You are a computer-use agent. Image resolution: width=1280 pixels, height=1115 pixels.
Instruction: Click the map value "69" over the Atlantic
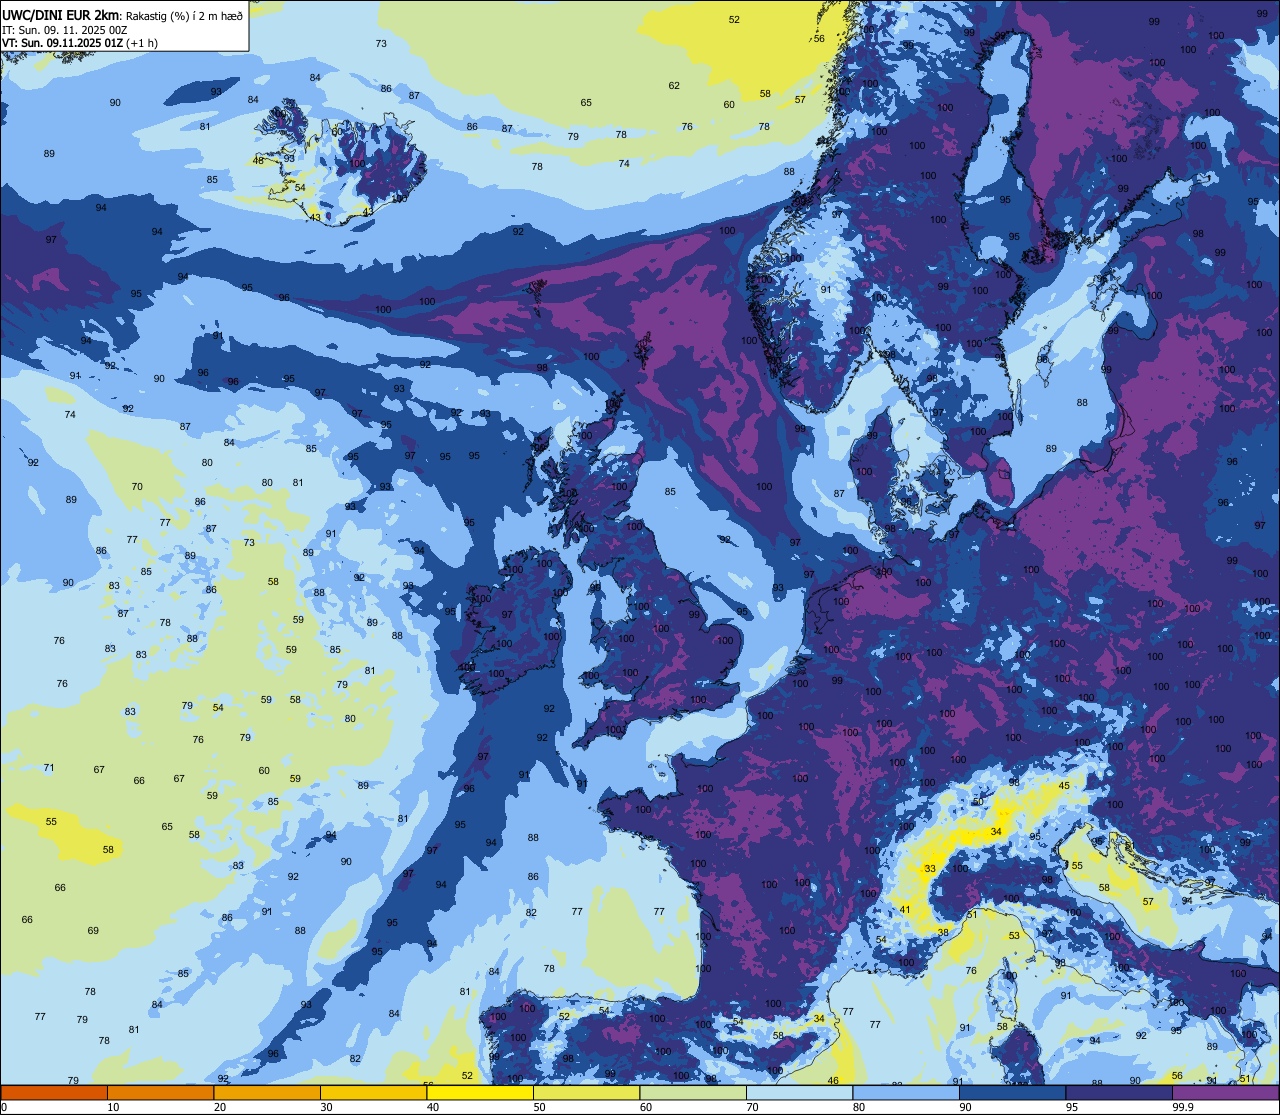tap(93, 931)
